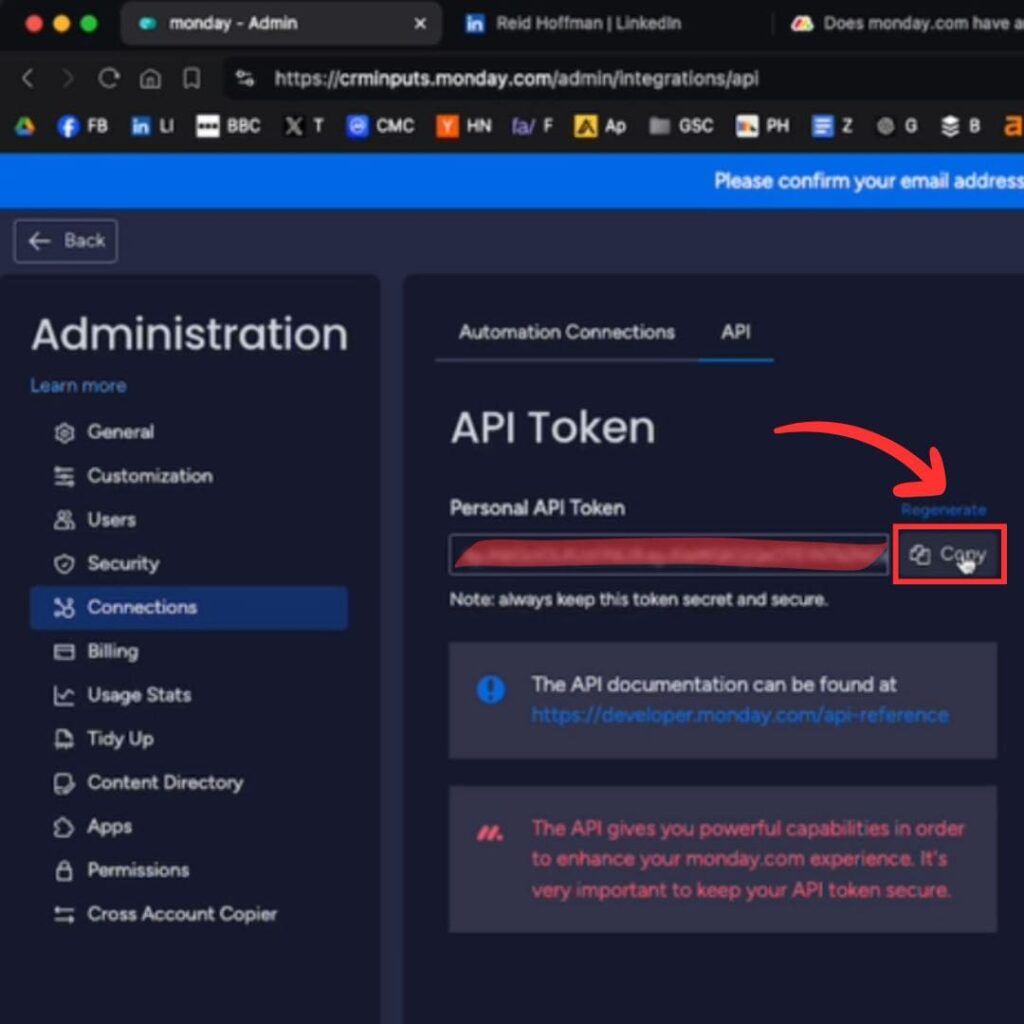Viewport: 1024px width, 1024px height.
Task: Open the LI LinkedIn bookmark
Action: [152, 126]
